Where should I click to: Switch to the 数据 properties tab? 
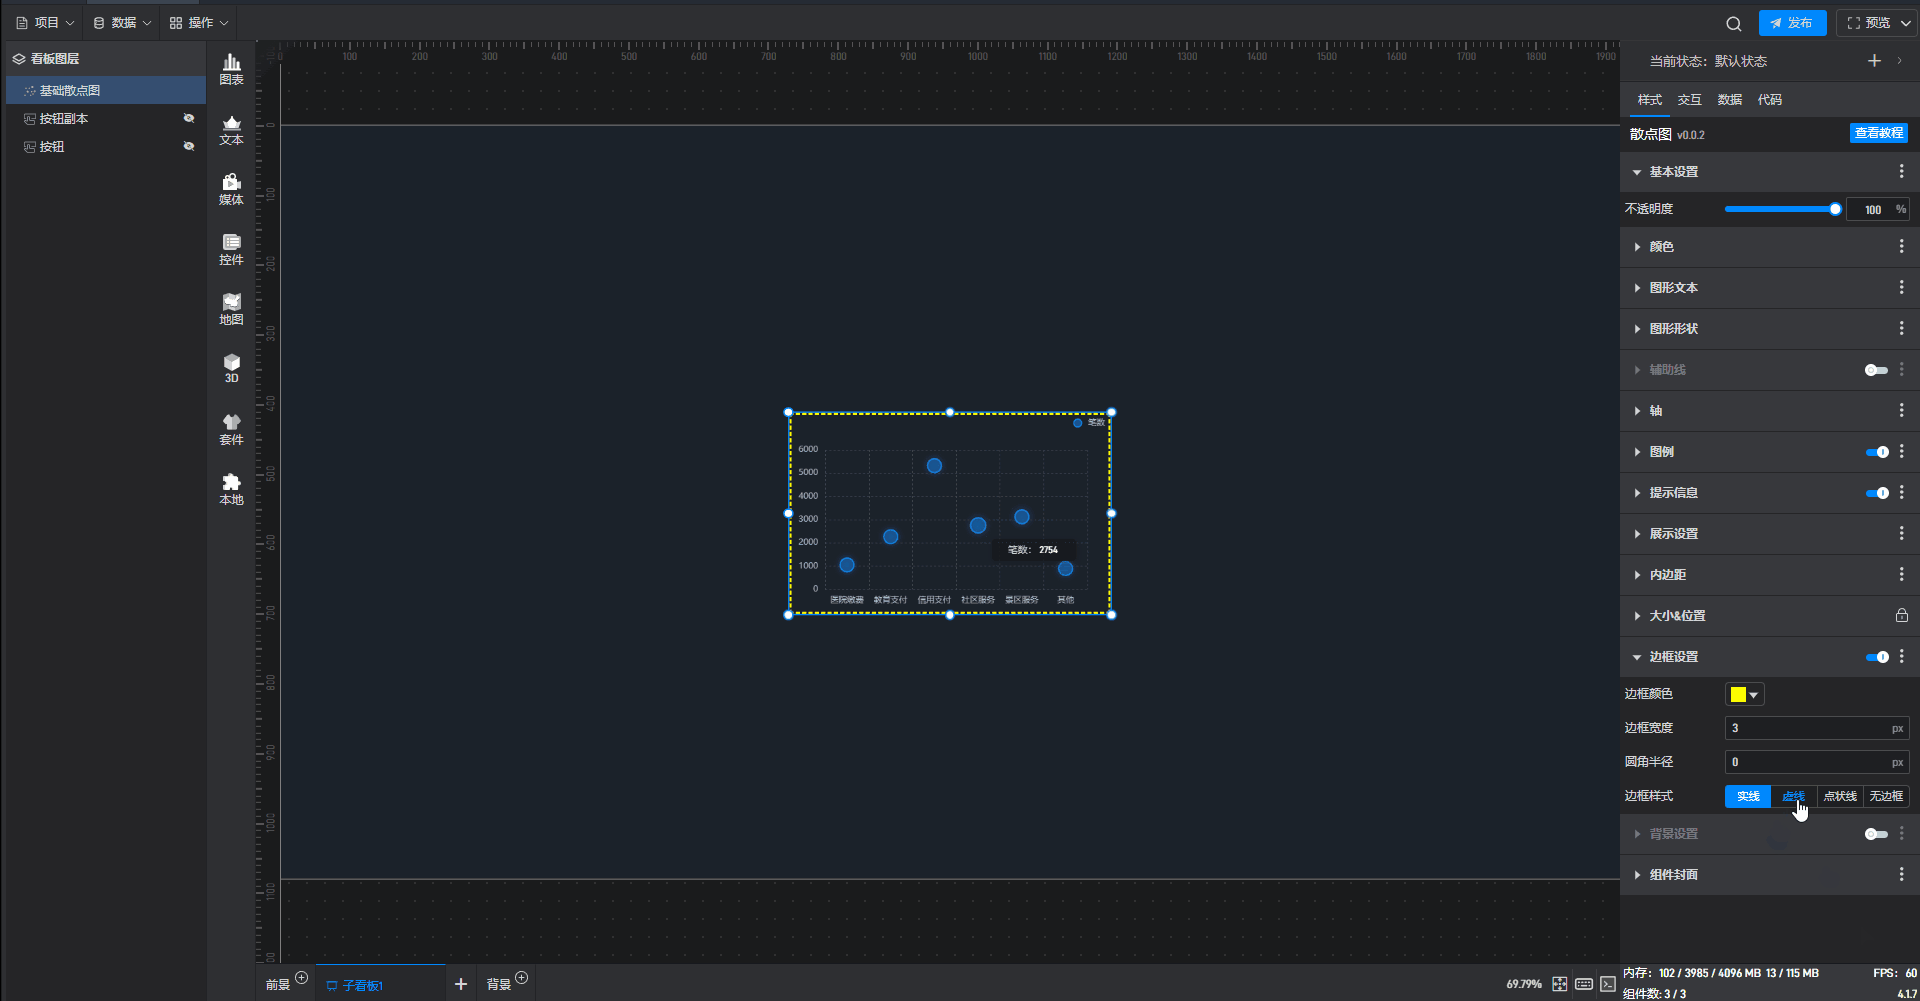click(1729, 100)
